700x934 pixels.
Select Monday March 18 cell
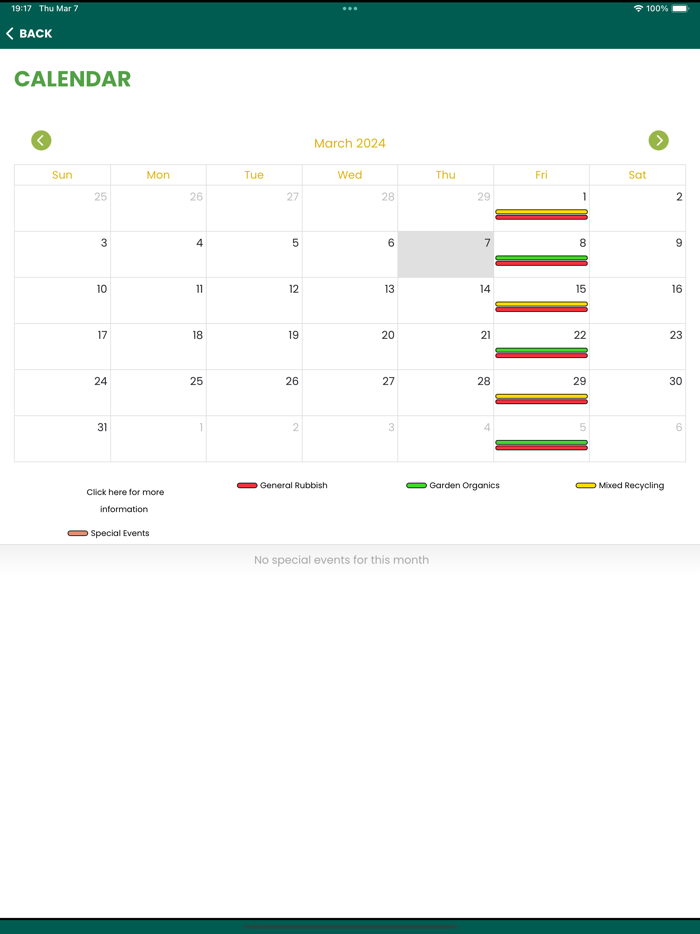click(158, 347)
